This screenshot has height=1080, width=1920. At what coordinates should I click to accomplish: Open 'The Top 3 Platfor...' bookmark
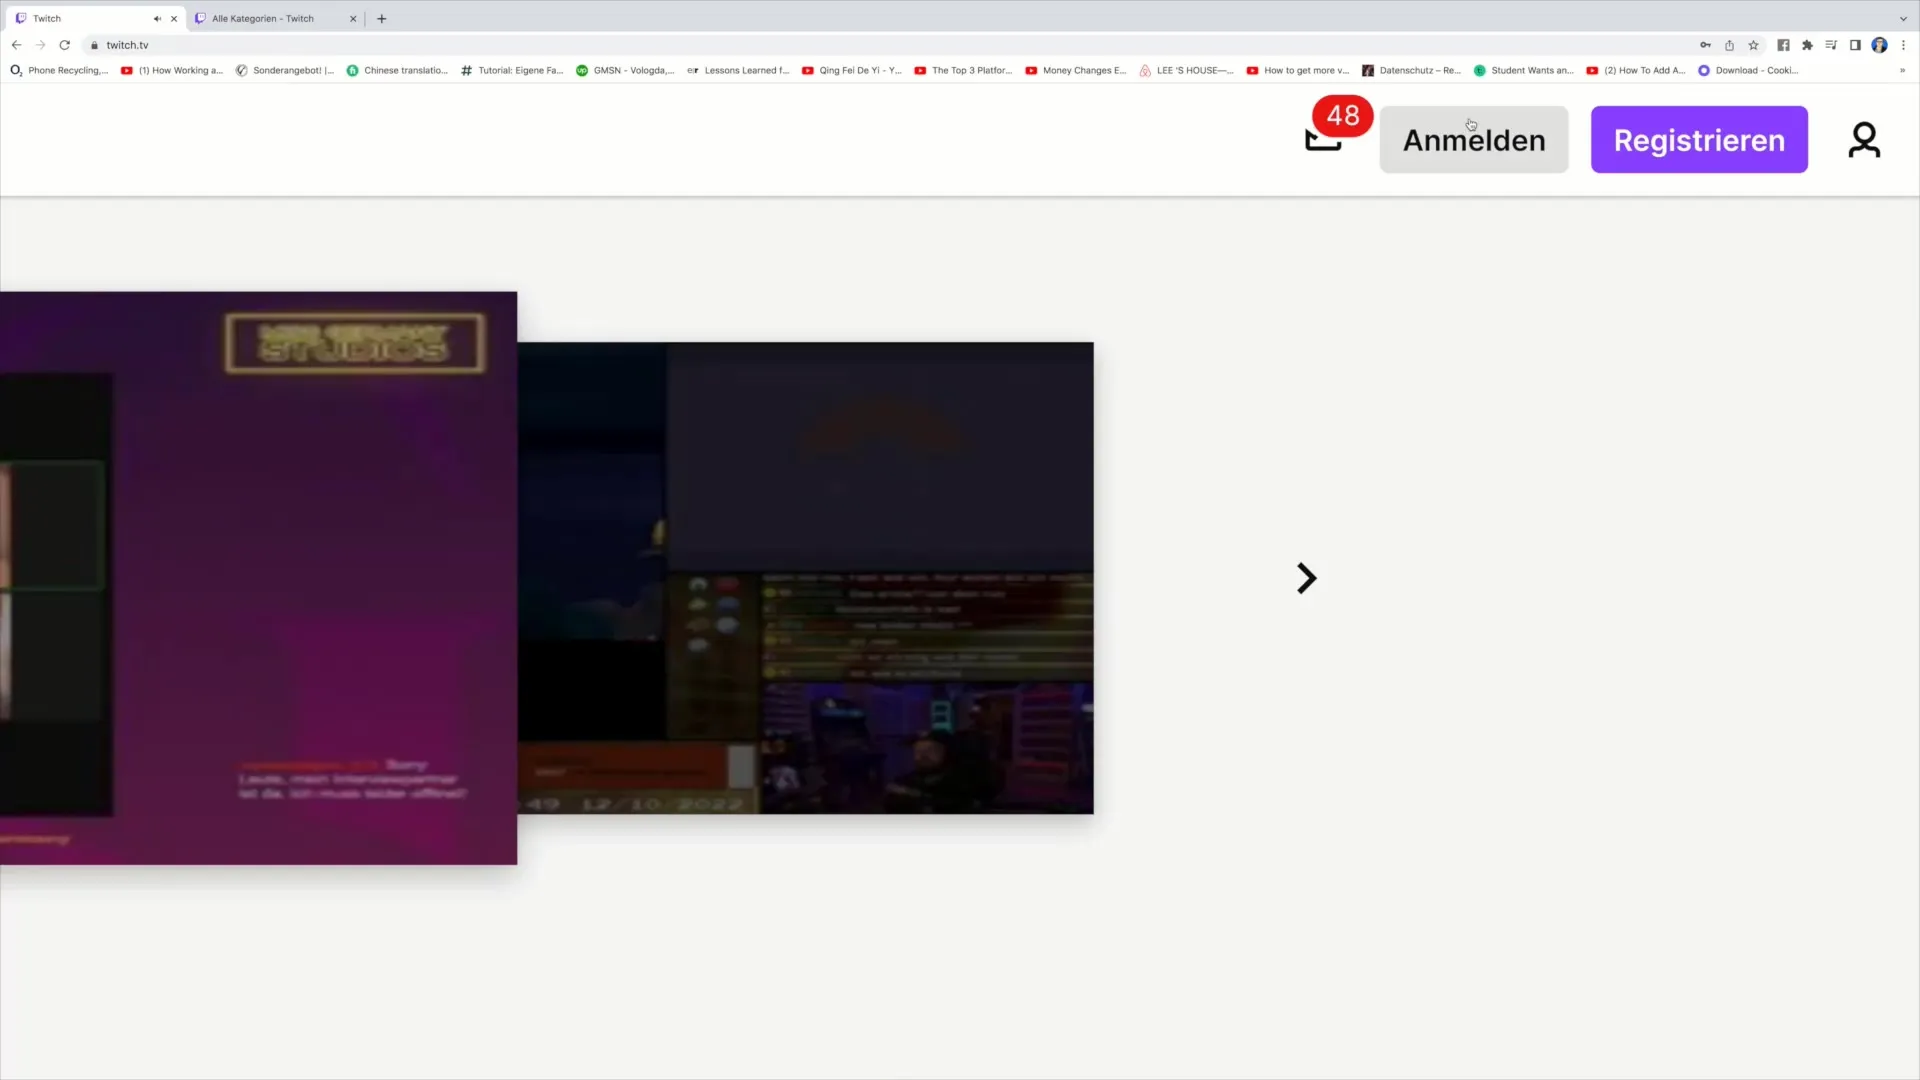963,70
